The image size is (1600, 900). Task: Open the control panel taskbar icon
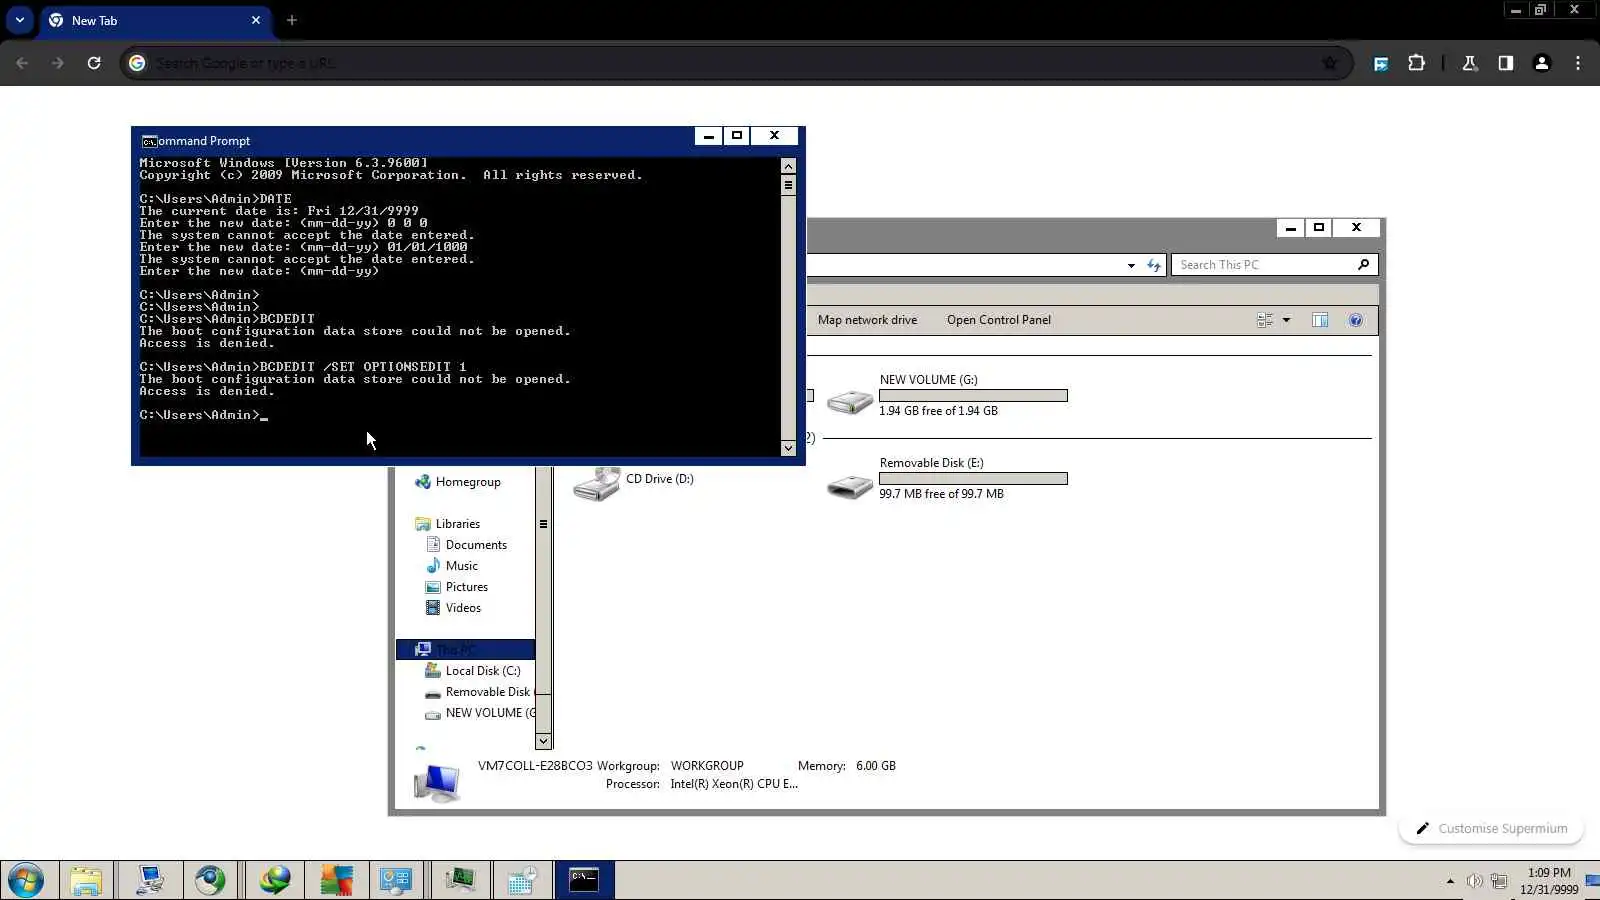[x=396, y=881]
